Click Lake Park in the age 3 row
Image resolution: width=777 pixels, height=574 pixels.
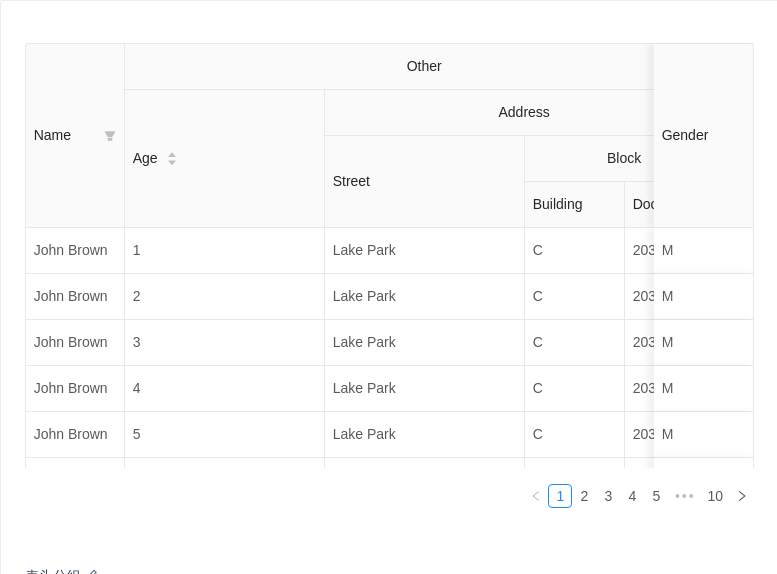364,343
